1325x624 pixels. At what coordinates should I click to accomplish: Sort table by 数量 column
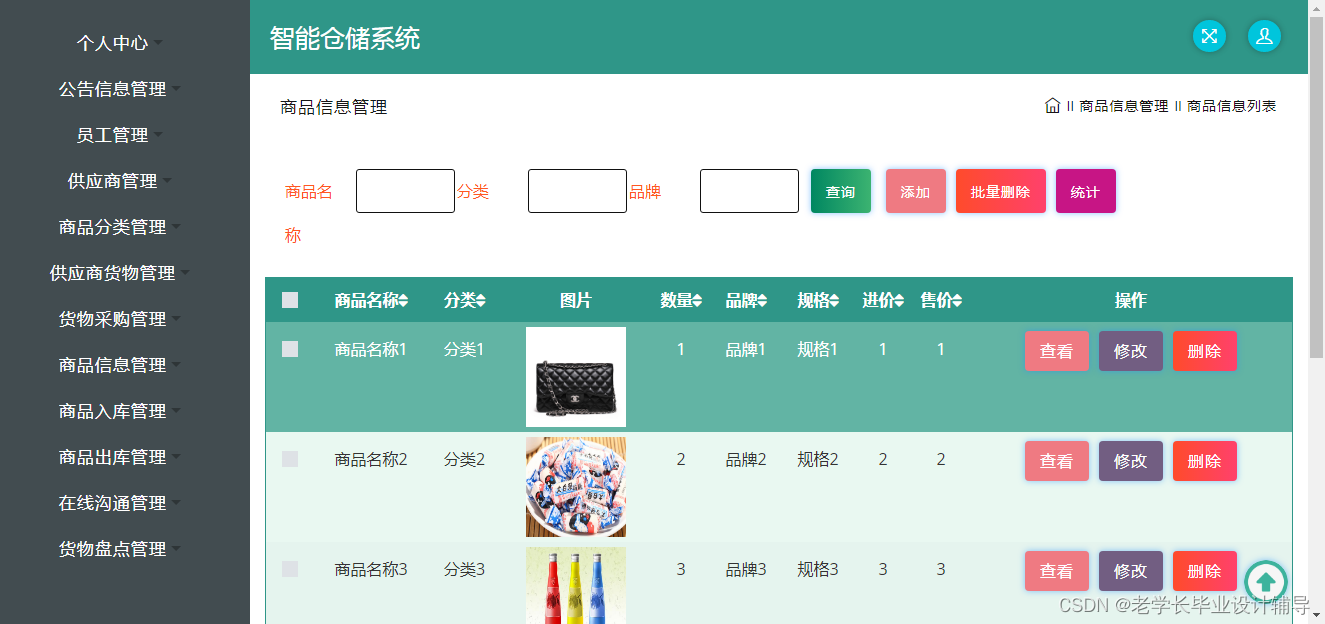tap(680, 300)
